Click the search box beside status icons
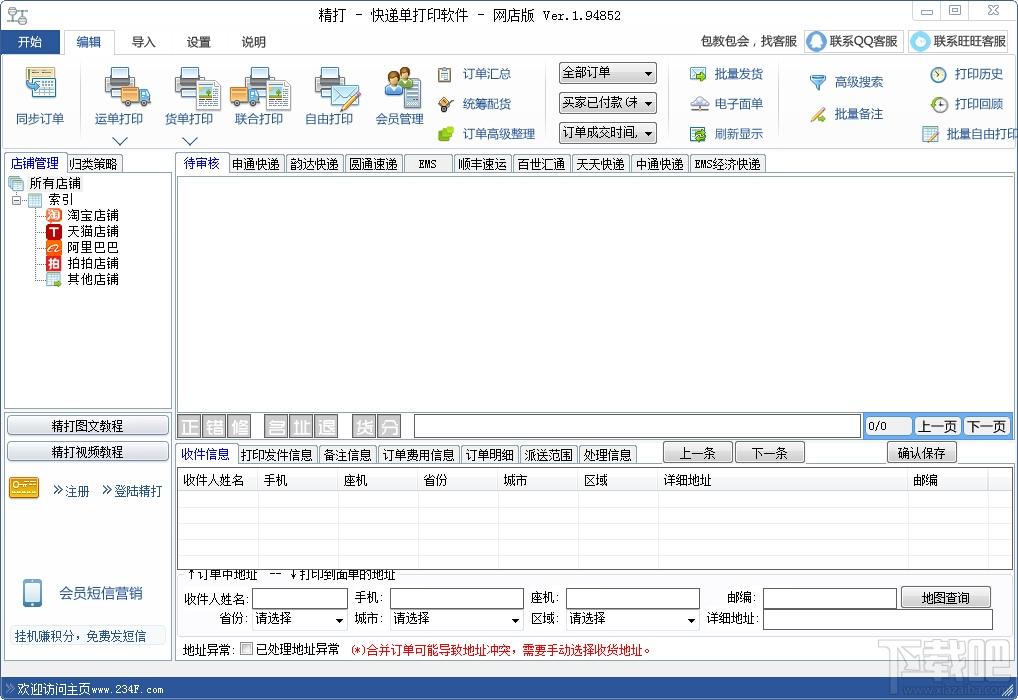1018x700 pixels. (637, 427)
